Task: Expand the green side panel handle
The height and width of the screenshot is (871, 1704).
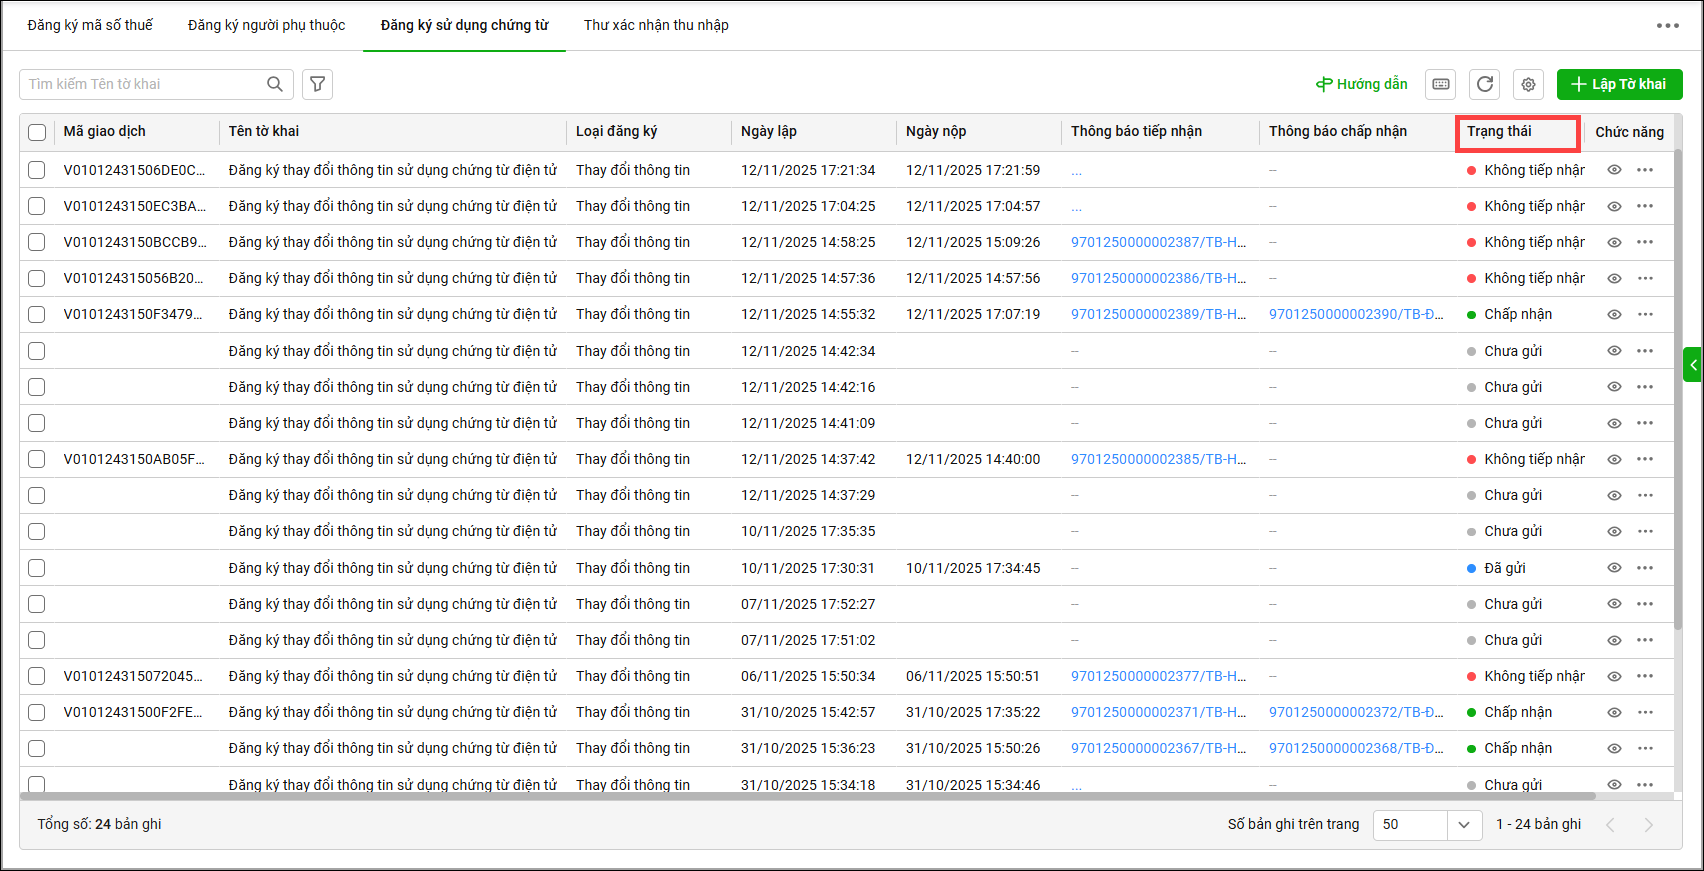Action: coord(1693,365)
